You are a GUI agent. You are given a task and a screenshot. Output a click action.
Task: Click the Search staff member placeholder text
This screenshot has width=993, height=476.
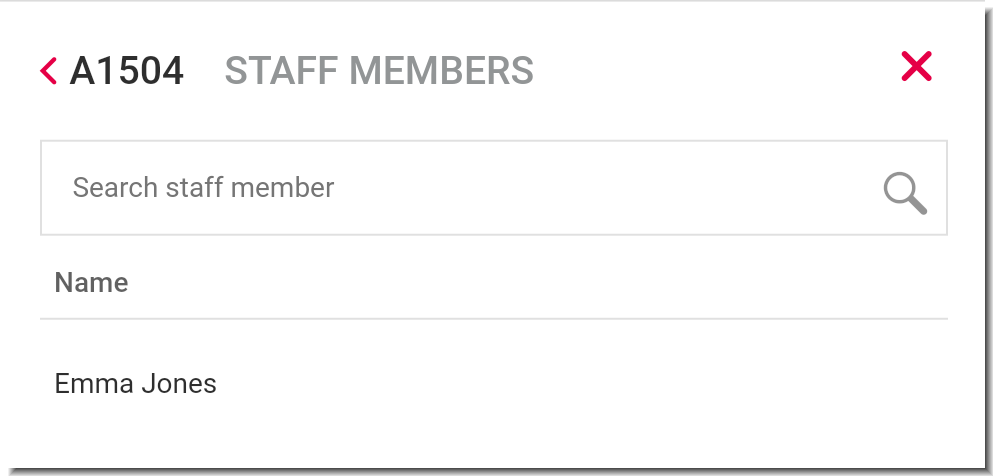point(203,187)
